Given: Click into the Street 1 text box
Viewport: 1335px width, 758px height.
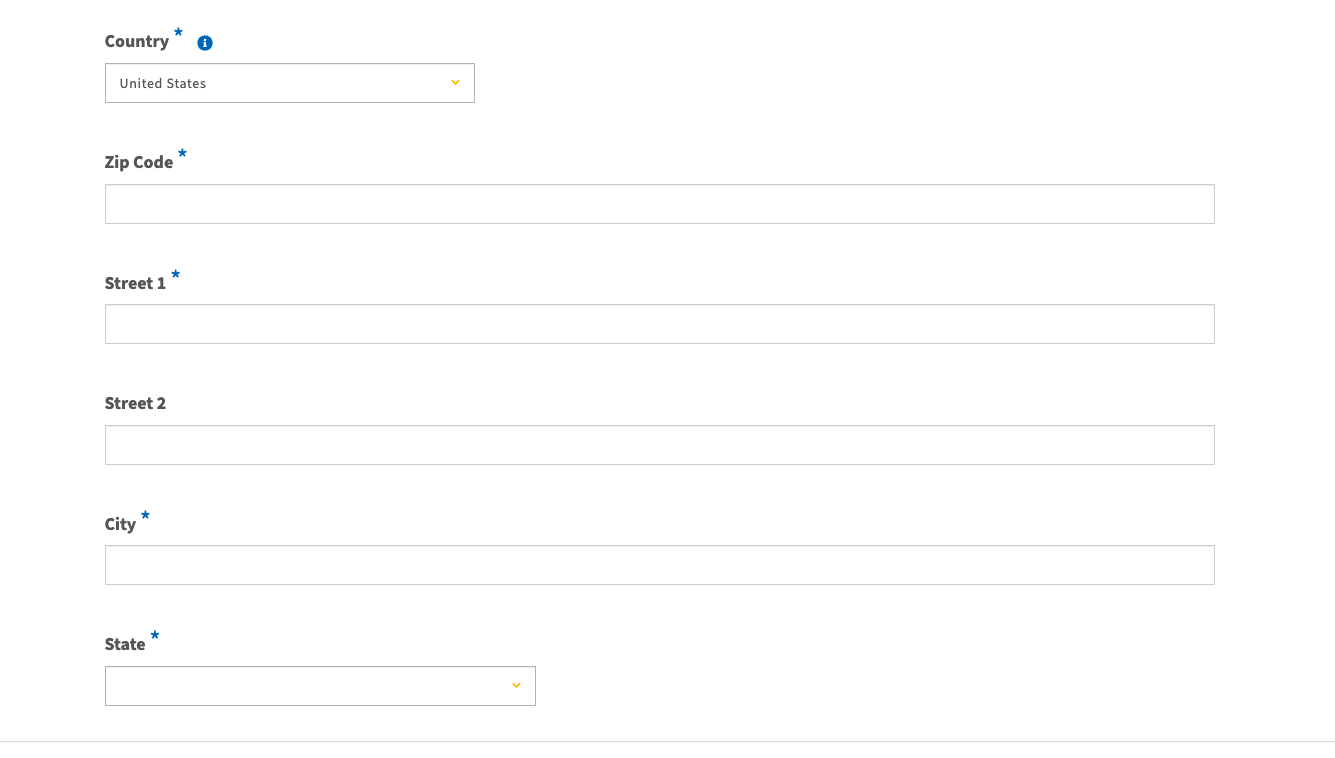Looking at the screenshot, I should coord(659,324).
